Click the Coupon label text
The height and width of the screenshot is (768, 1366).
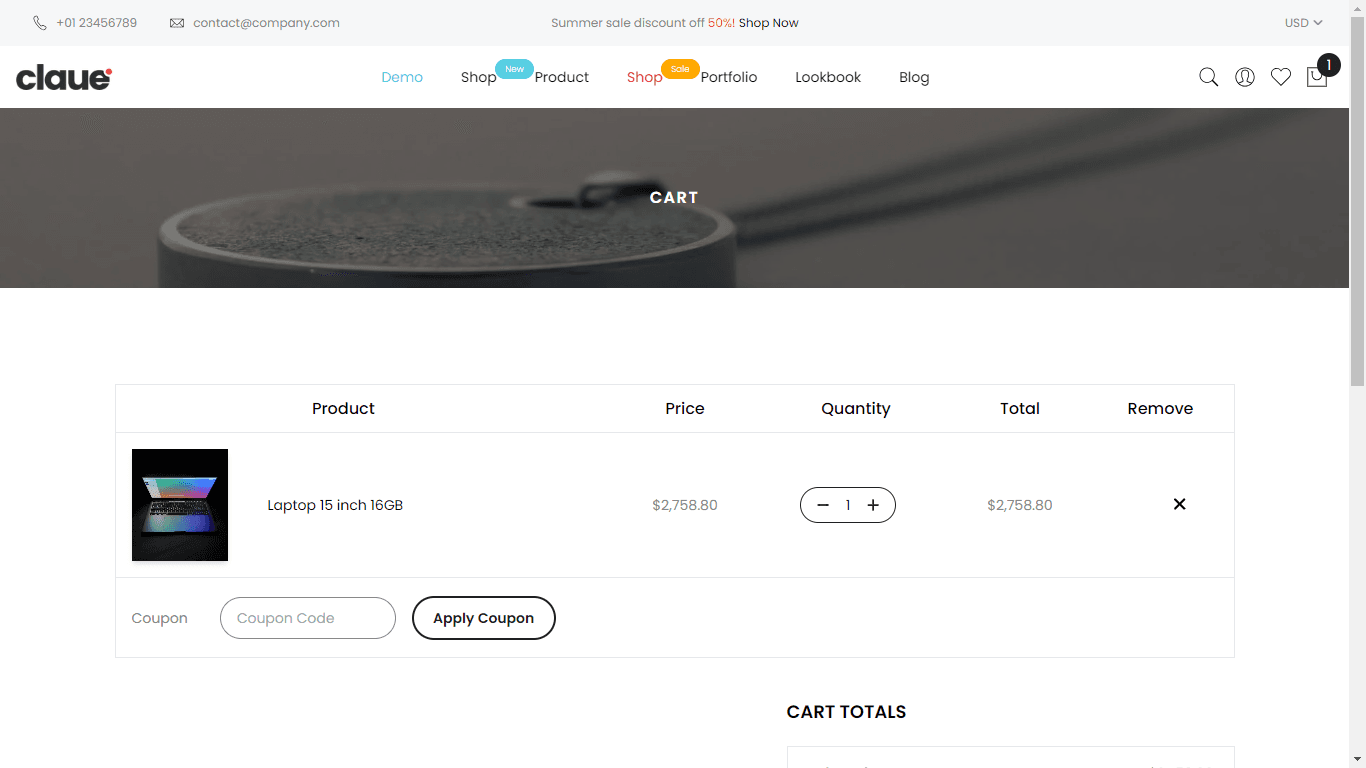coord(160,618)
